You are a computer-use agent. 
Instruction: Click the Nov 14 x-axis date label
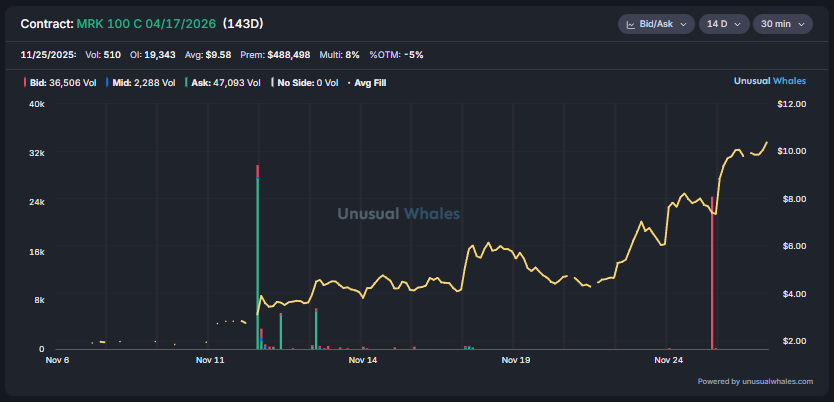coord(362,359)
